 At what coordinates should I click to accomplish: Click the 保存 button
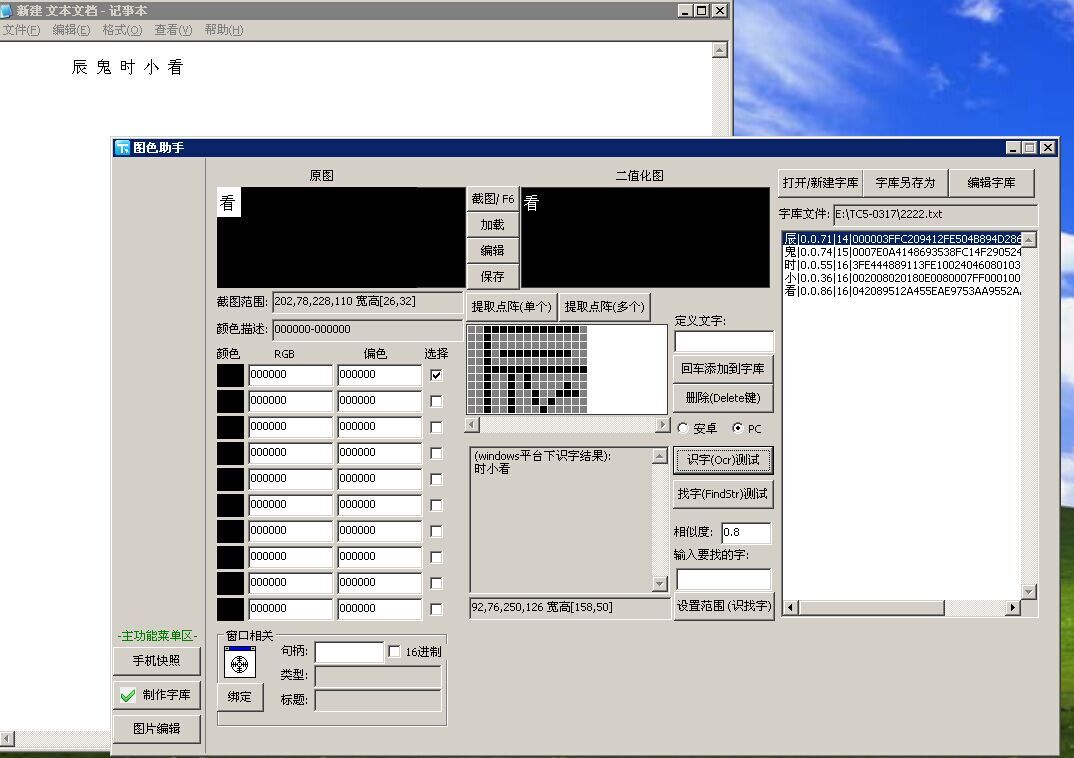coord(492,277)
